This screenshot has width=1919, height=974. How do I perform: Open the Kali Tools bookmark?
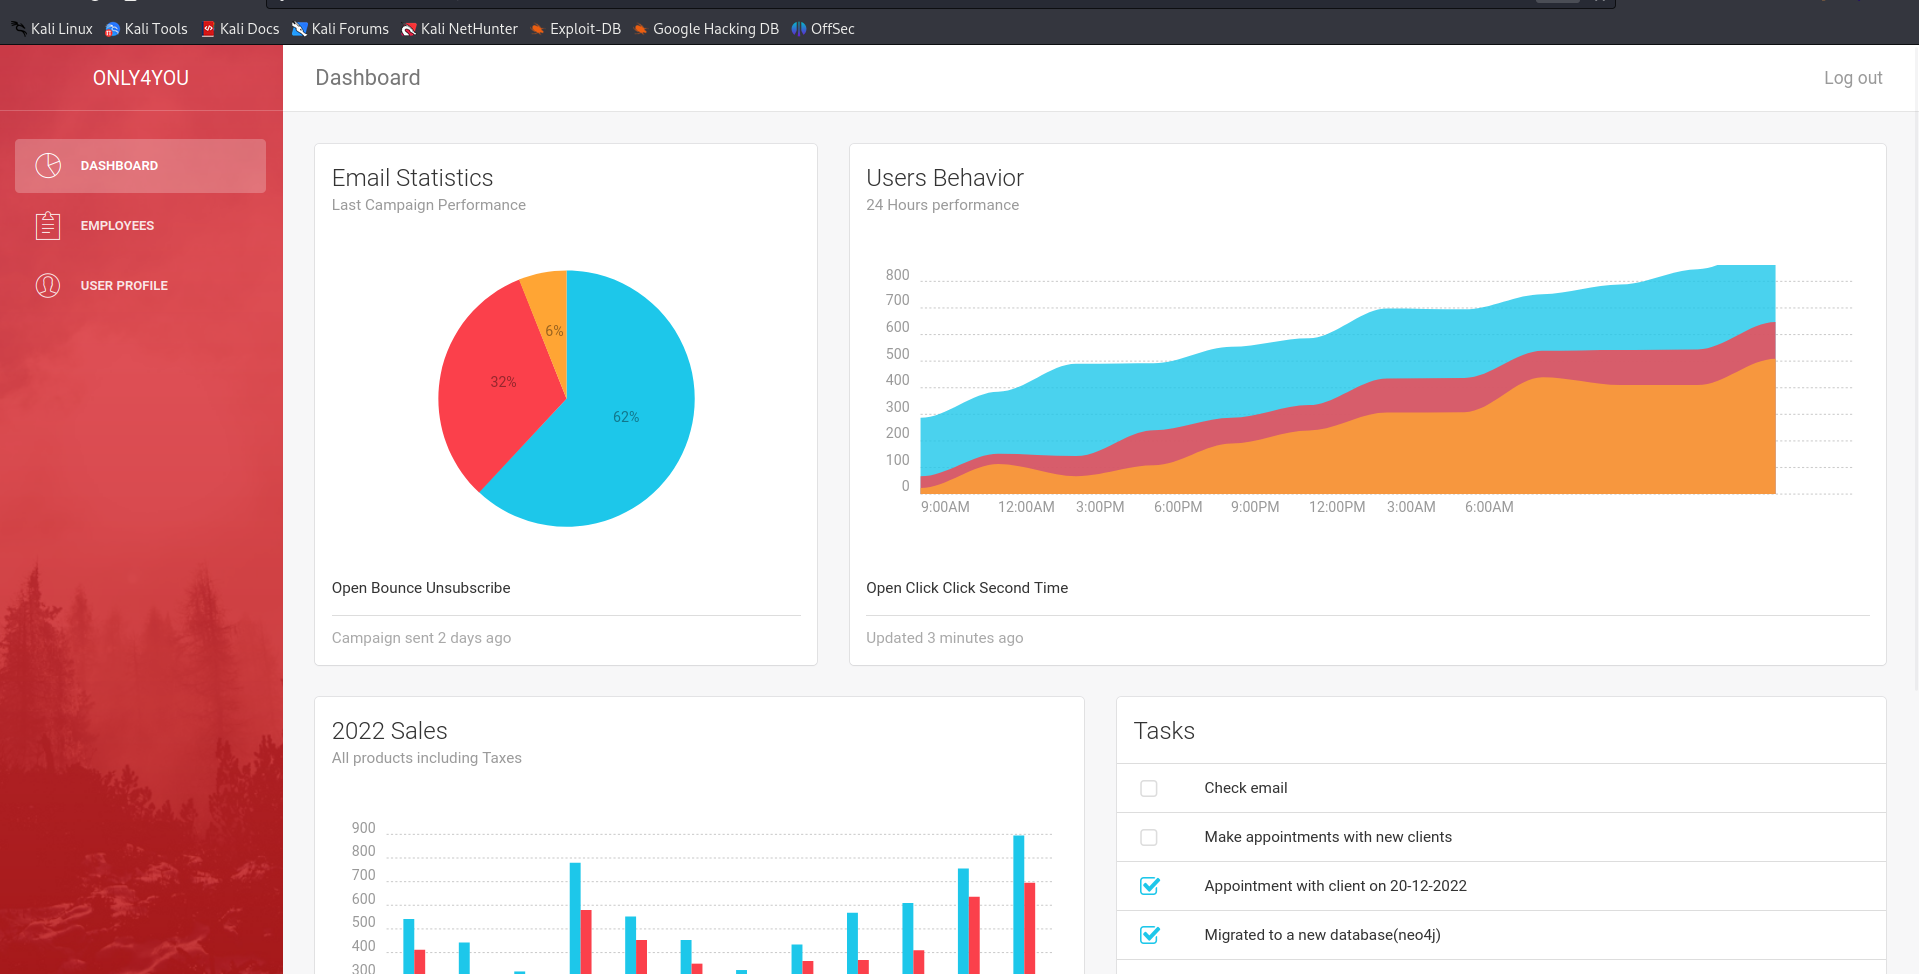146,29
